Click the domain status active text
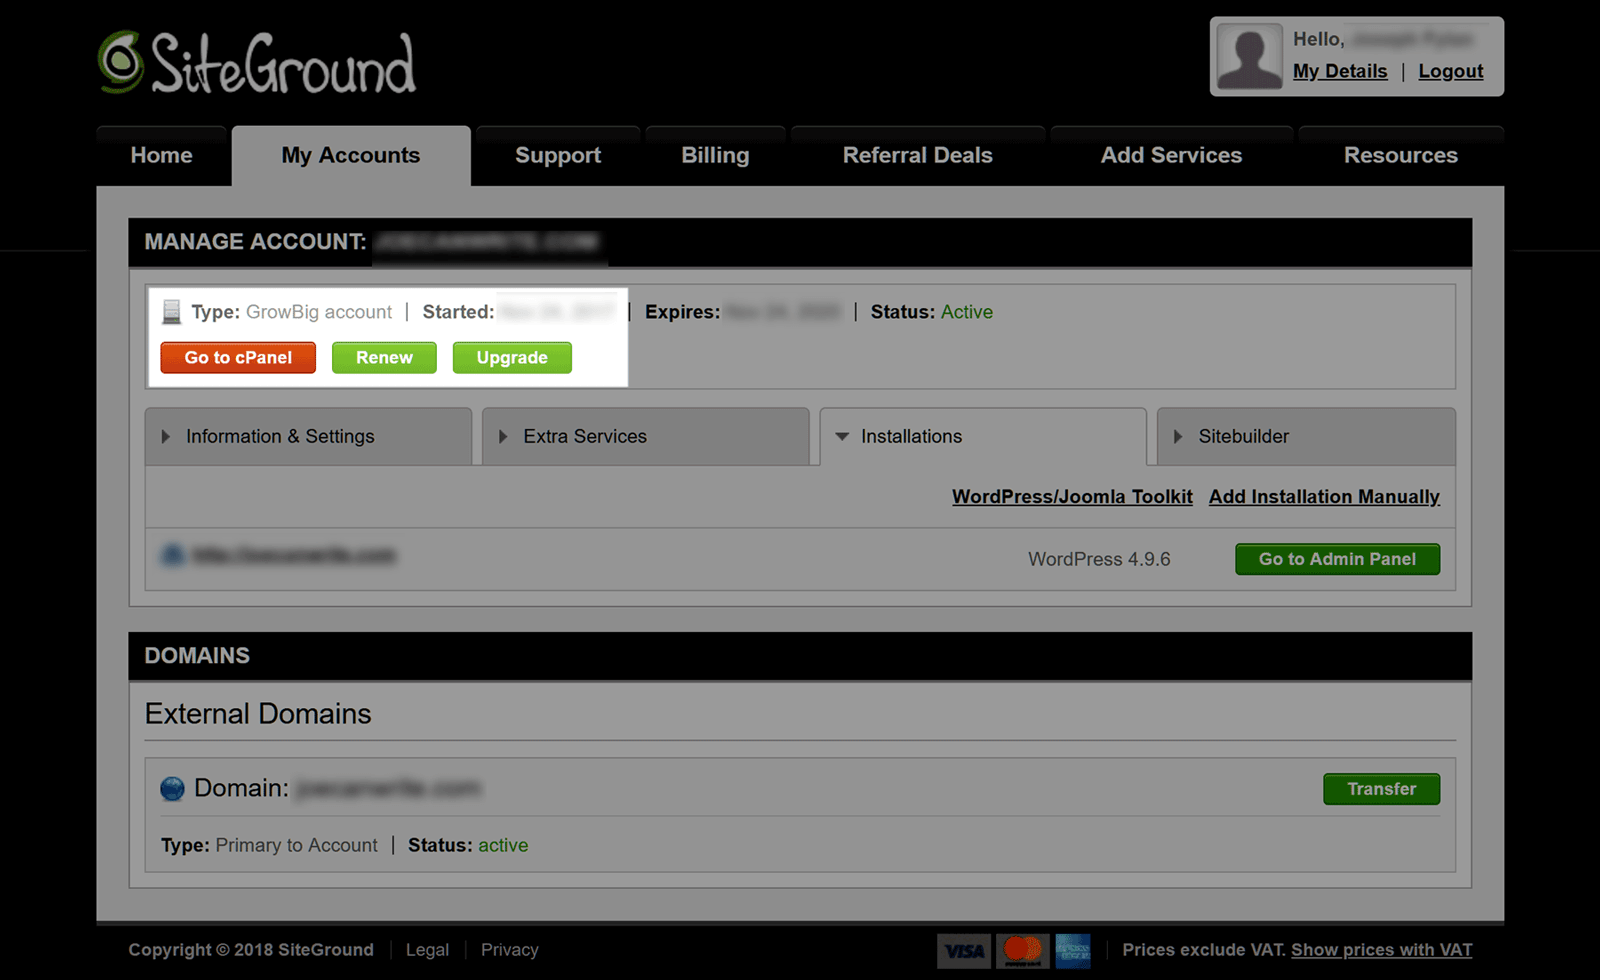The width and height of the screenshot is (1600, 980). coord(503,845)
